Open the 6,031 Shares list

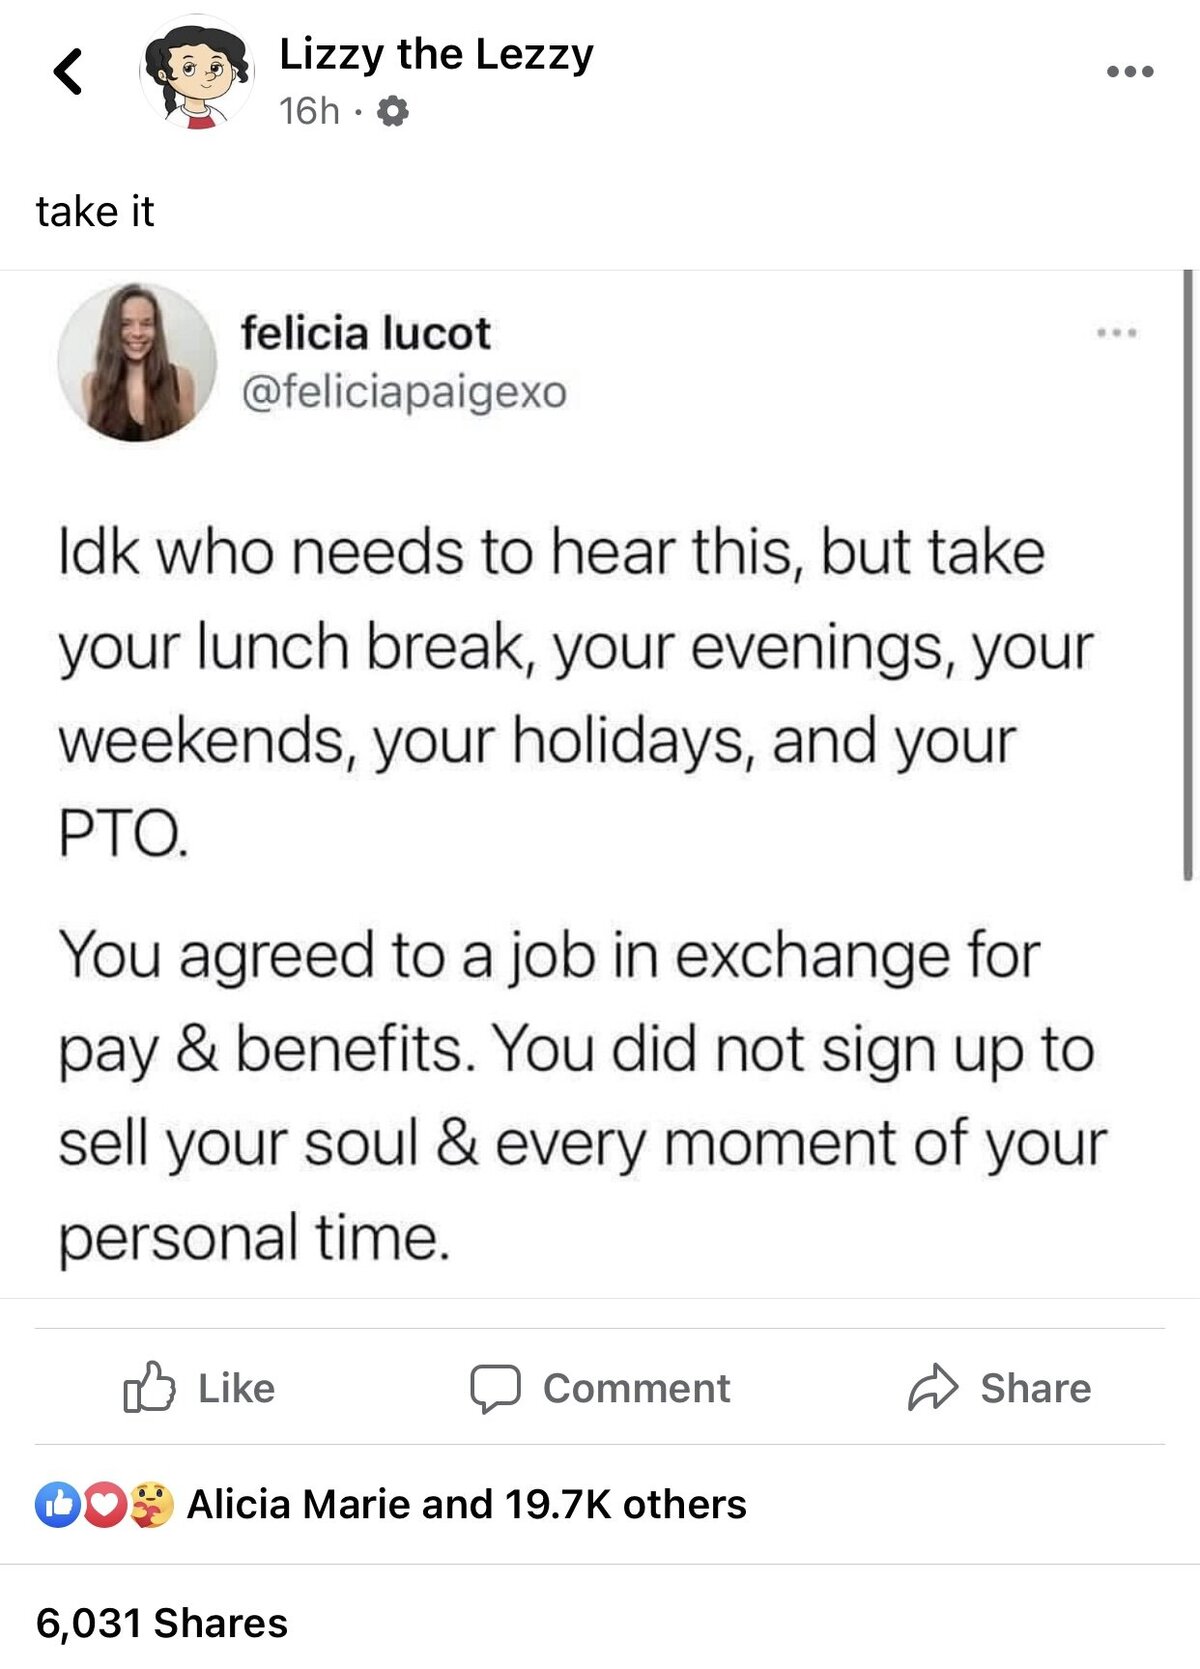[162, 1623]
